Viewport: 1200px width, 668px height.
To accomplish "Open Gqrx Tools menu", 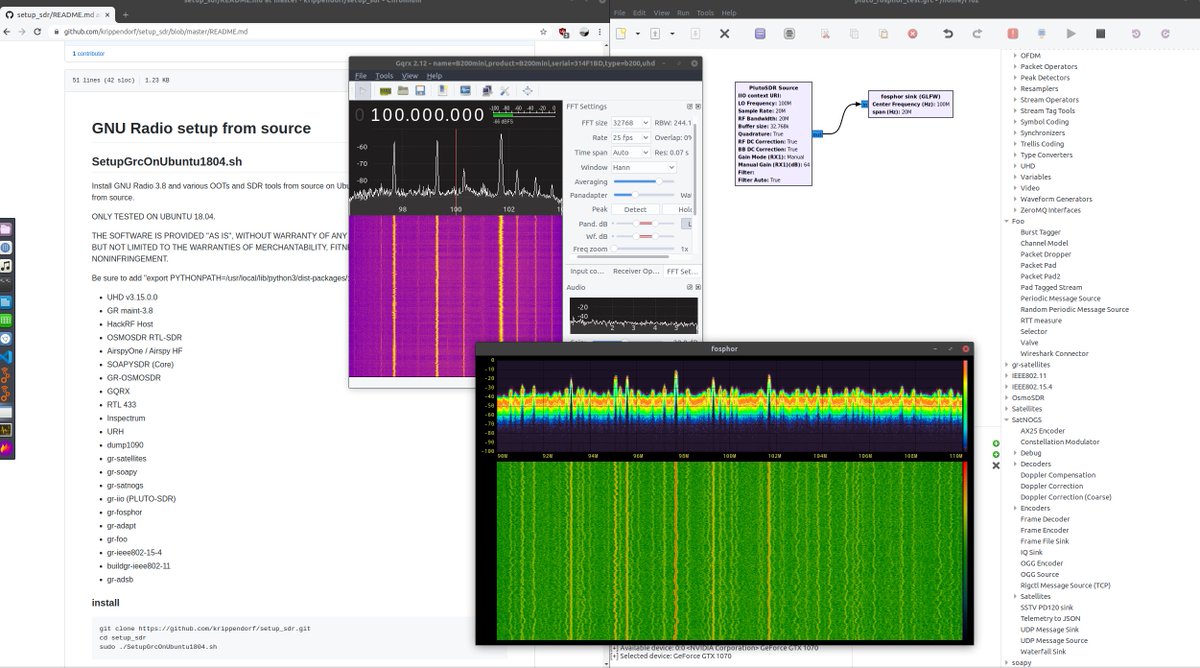I will pyautogui.click(x=384, y=76).
